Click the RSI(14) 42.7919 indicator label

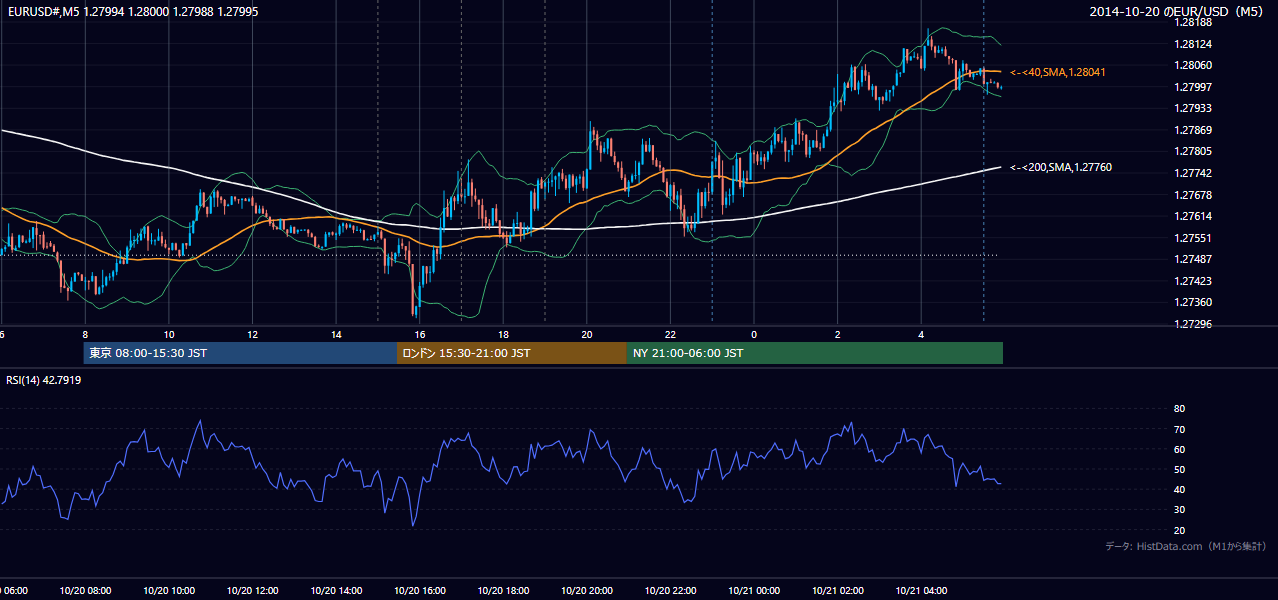tap(44, 380)
